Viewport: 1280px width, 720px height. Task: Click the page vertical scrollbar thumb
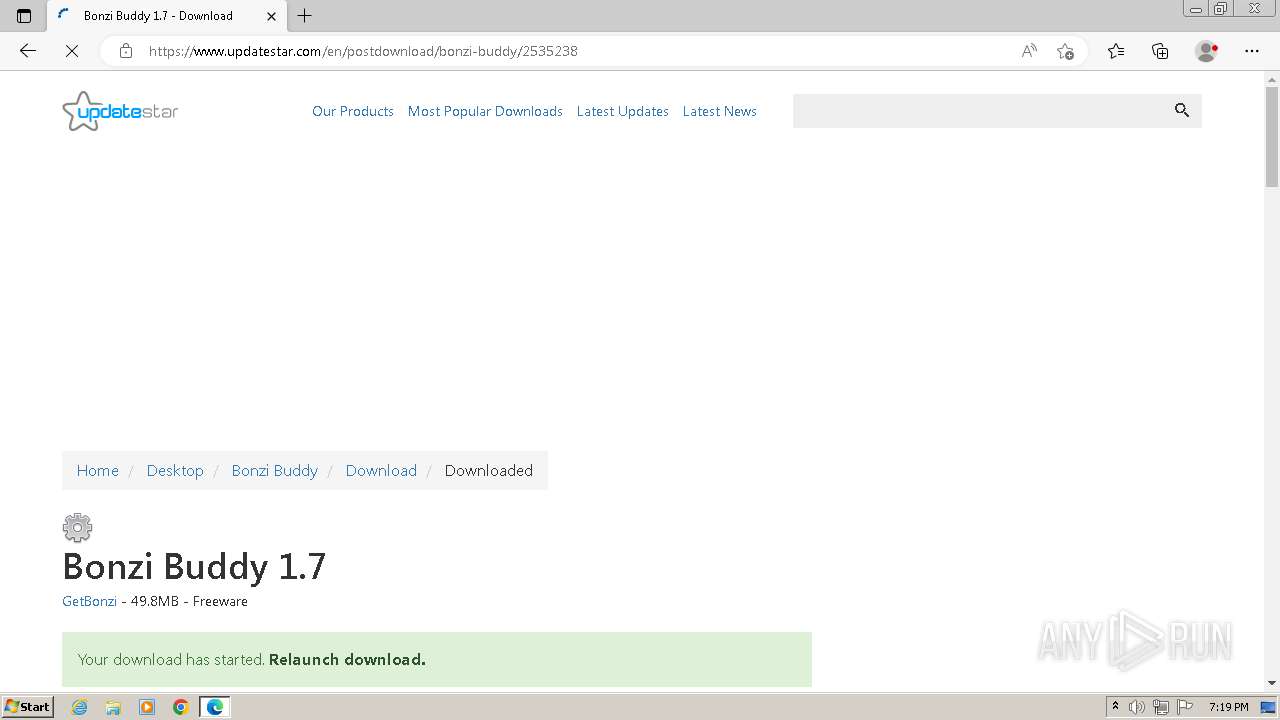1272,137
